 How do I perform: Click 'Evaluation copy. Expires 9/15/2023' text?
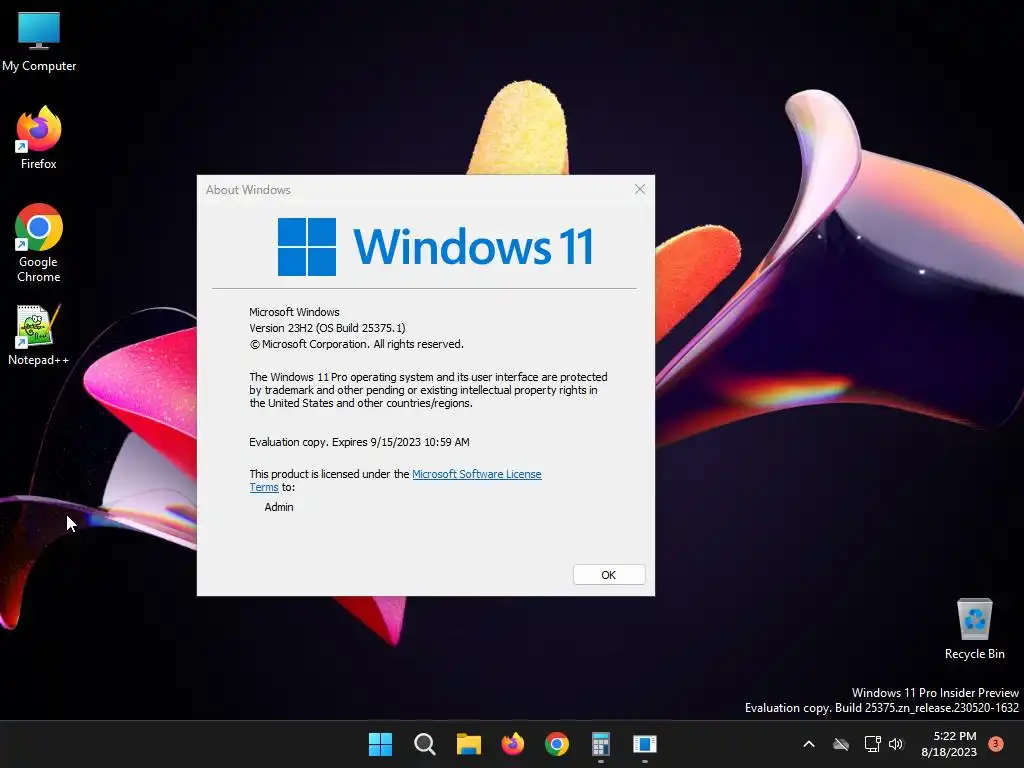tap(359, 442)
